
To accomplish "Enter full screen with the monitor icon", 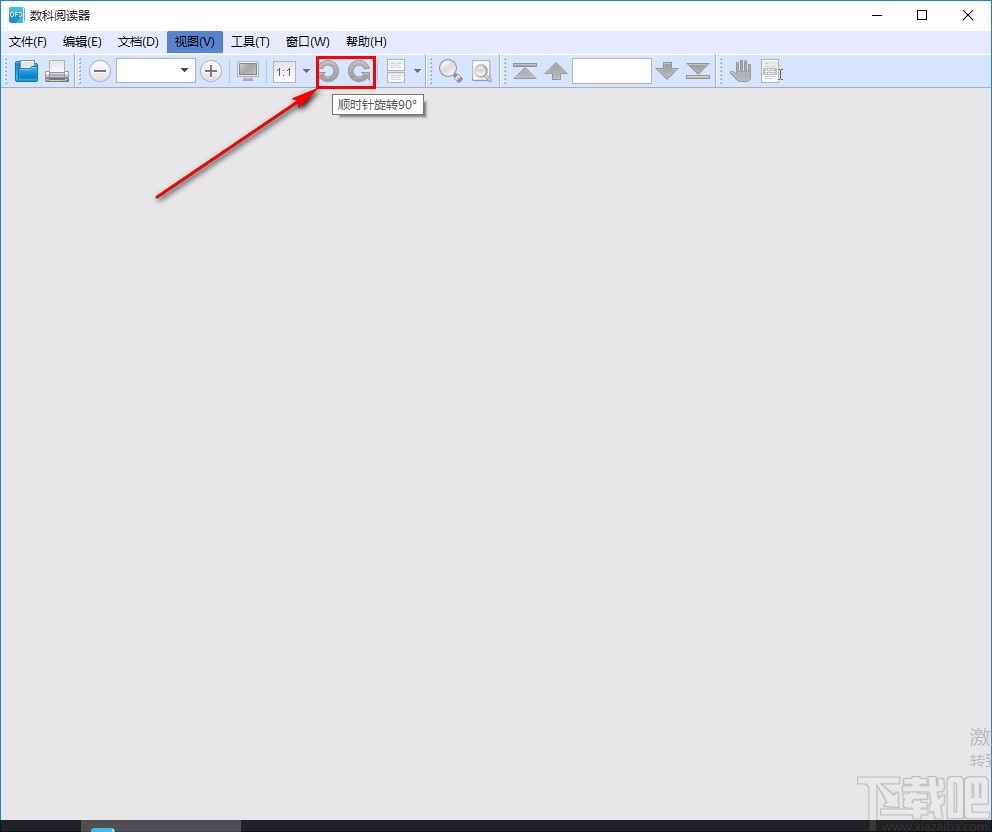I will 248,71.
